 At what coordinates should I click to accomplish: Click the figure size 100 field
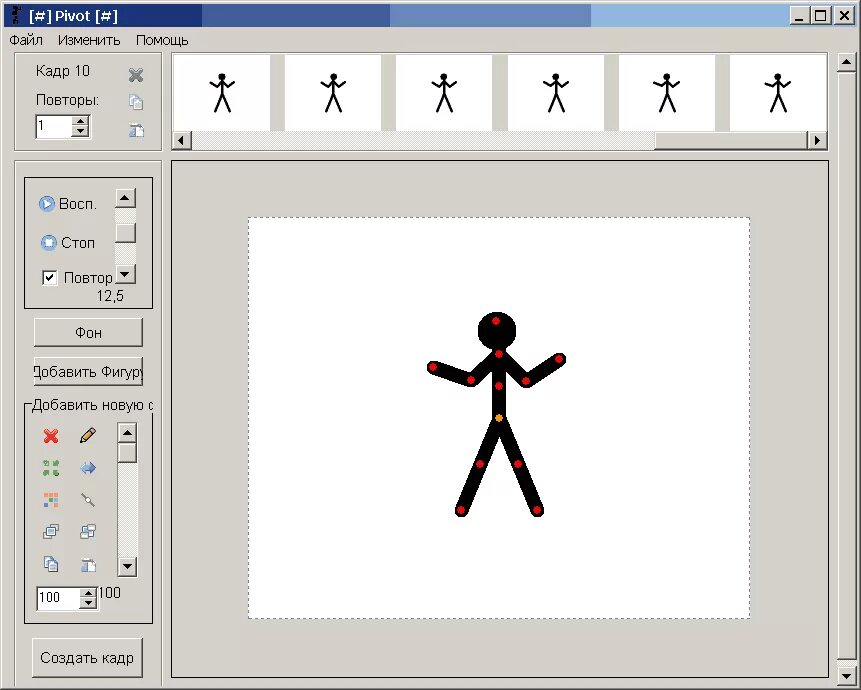tap(58, 598)
